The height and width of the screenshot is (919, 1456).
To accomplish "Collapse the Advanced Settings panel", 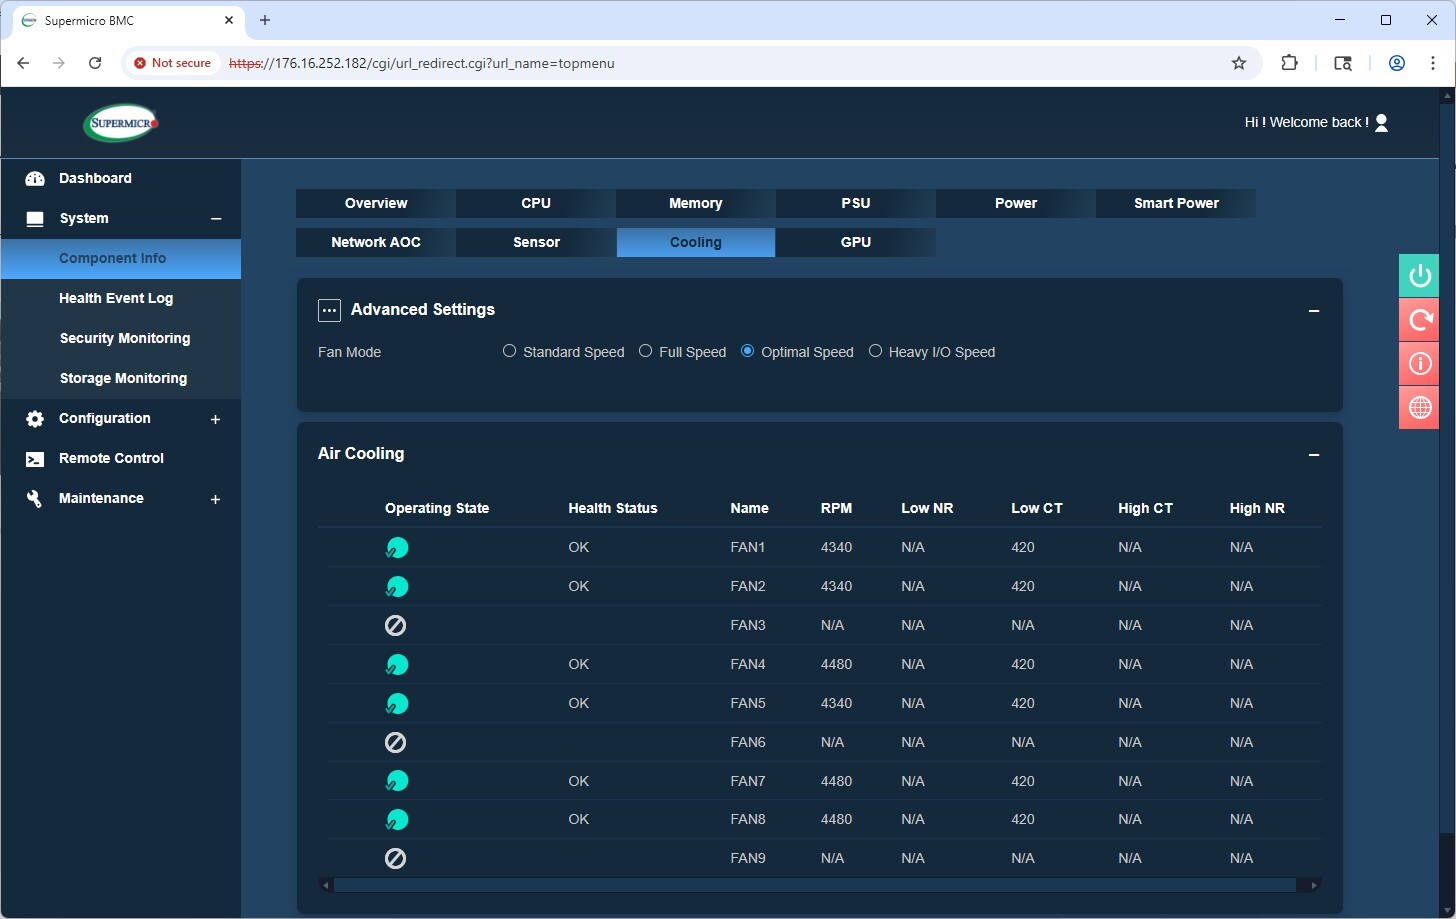I will (1314, 311).
